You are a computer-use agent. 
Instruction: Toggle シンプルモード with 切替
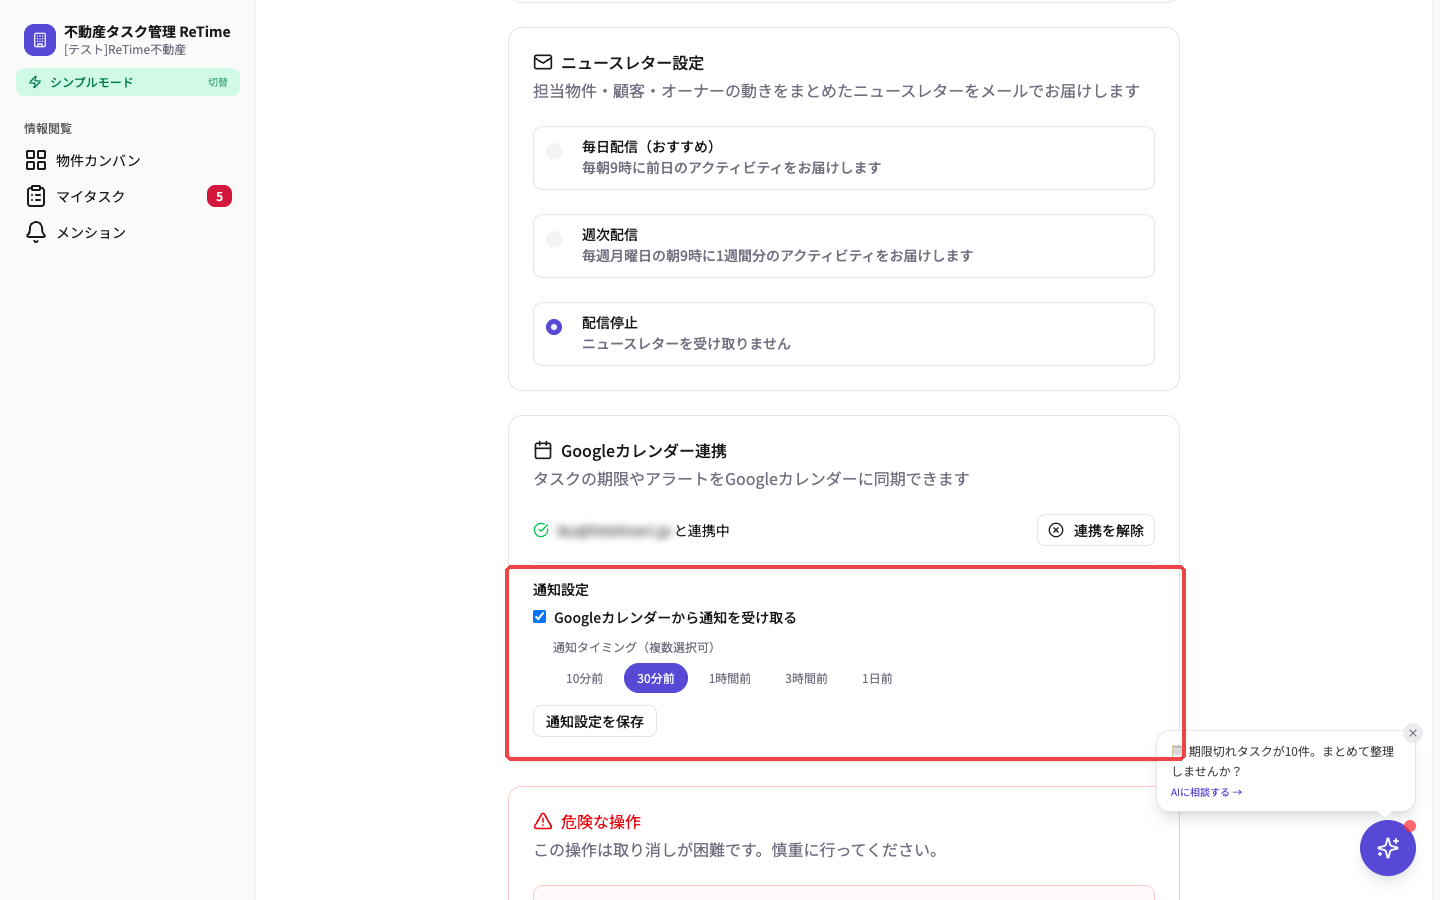pyautogui.click(x=218, y=82)
